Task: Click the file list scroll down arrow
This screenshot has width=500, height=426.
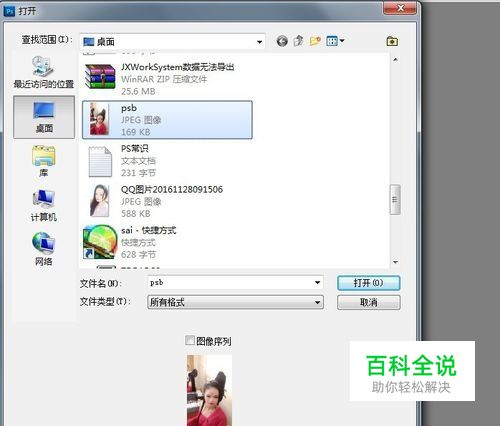Action: tap(395, 262)
